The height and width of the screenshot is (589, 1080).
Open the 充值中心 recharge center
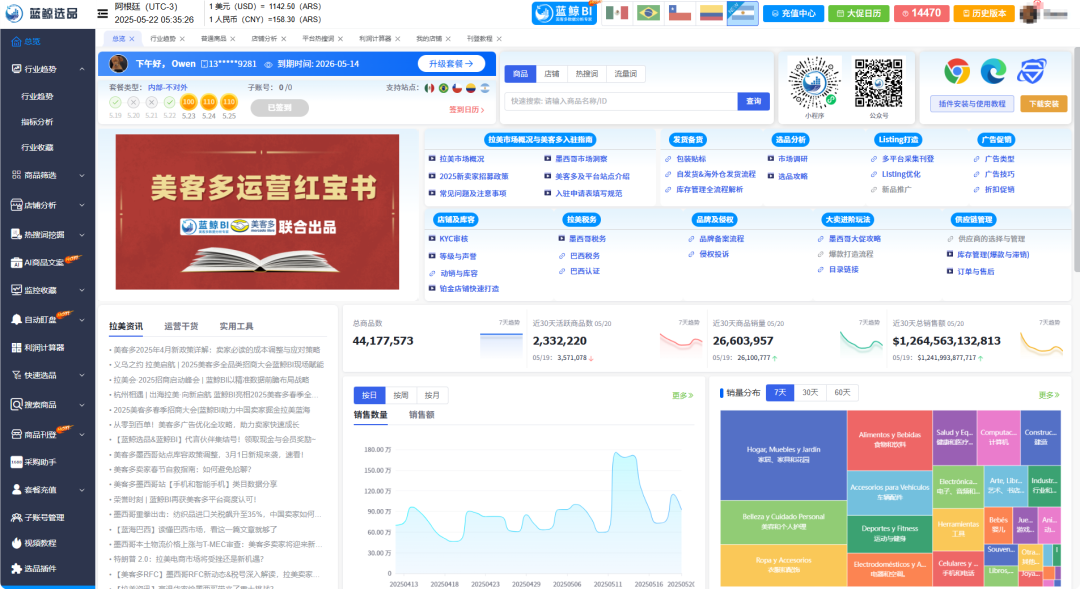pyautogui.click(x=793, y=13)
